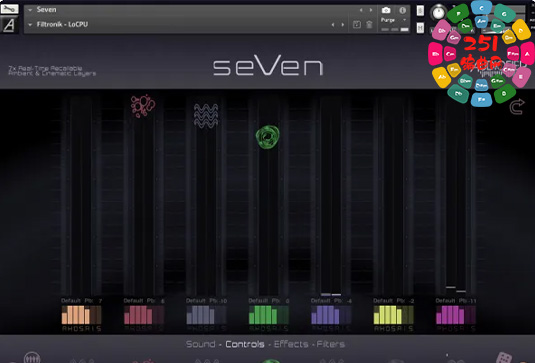
Task: Switch to the Sound tab
Action: [201, 344]
